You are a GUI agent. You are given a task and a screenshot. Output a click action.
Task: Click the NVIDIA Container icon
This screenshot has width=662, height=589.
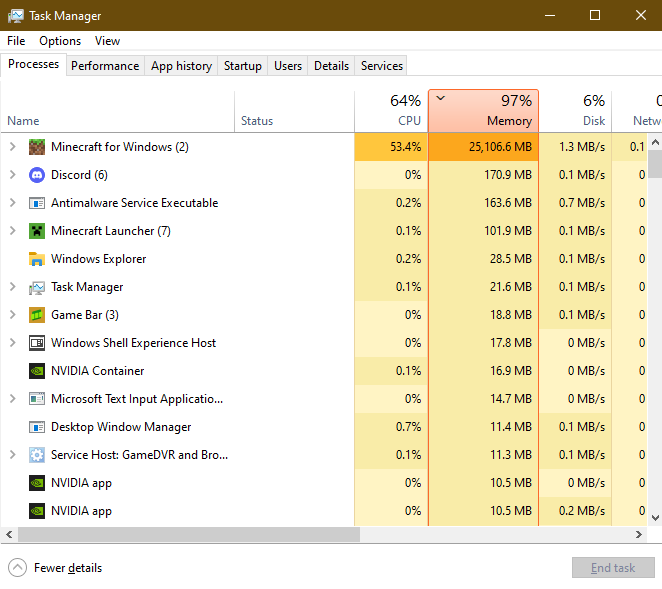[37, 371]
